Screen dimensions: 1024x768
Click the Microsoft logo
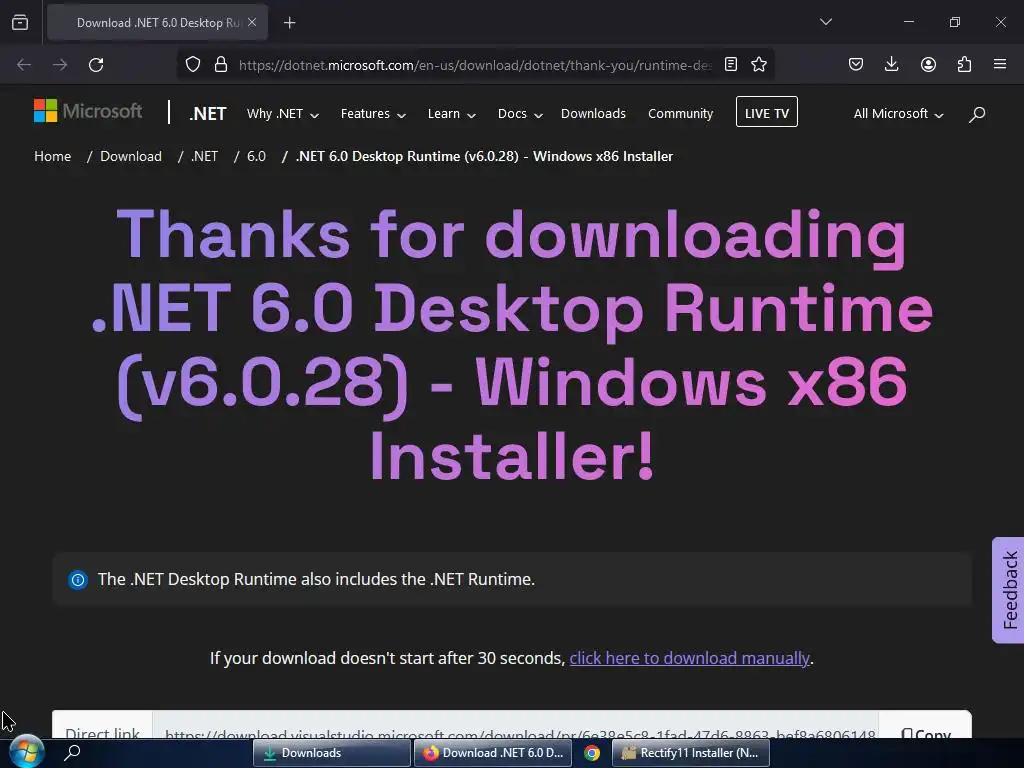pos(88,111)
